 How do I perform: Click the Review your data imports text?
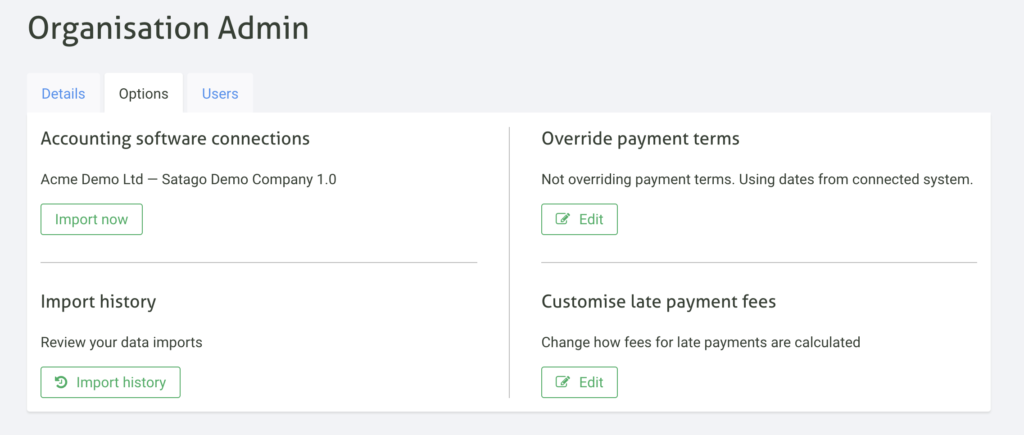coord(121,342)
